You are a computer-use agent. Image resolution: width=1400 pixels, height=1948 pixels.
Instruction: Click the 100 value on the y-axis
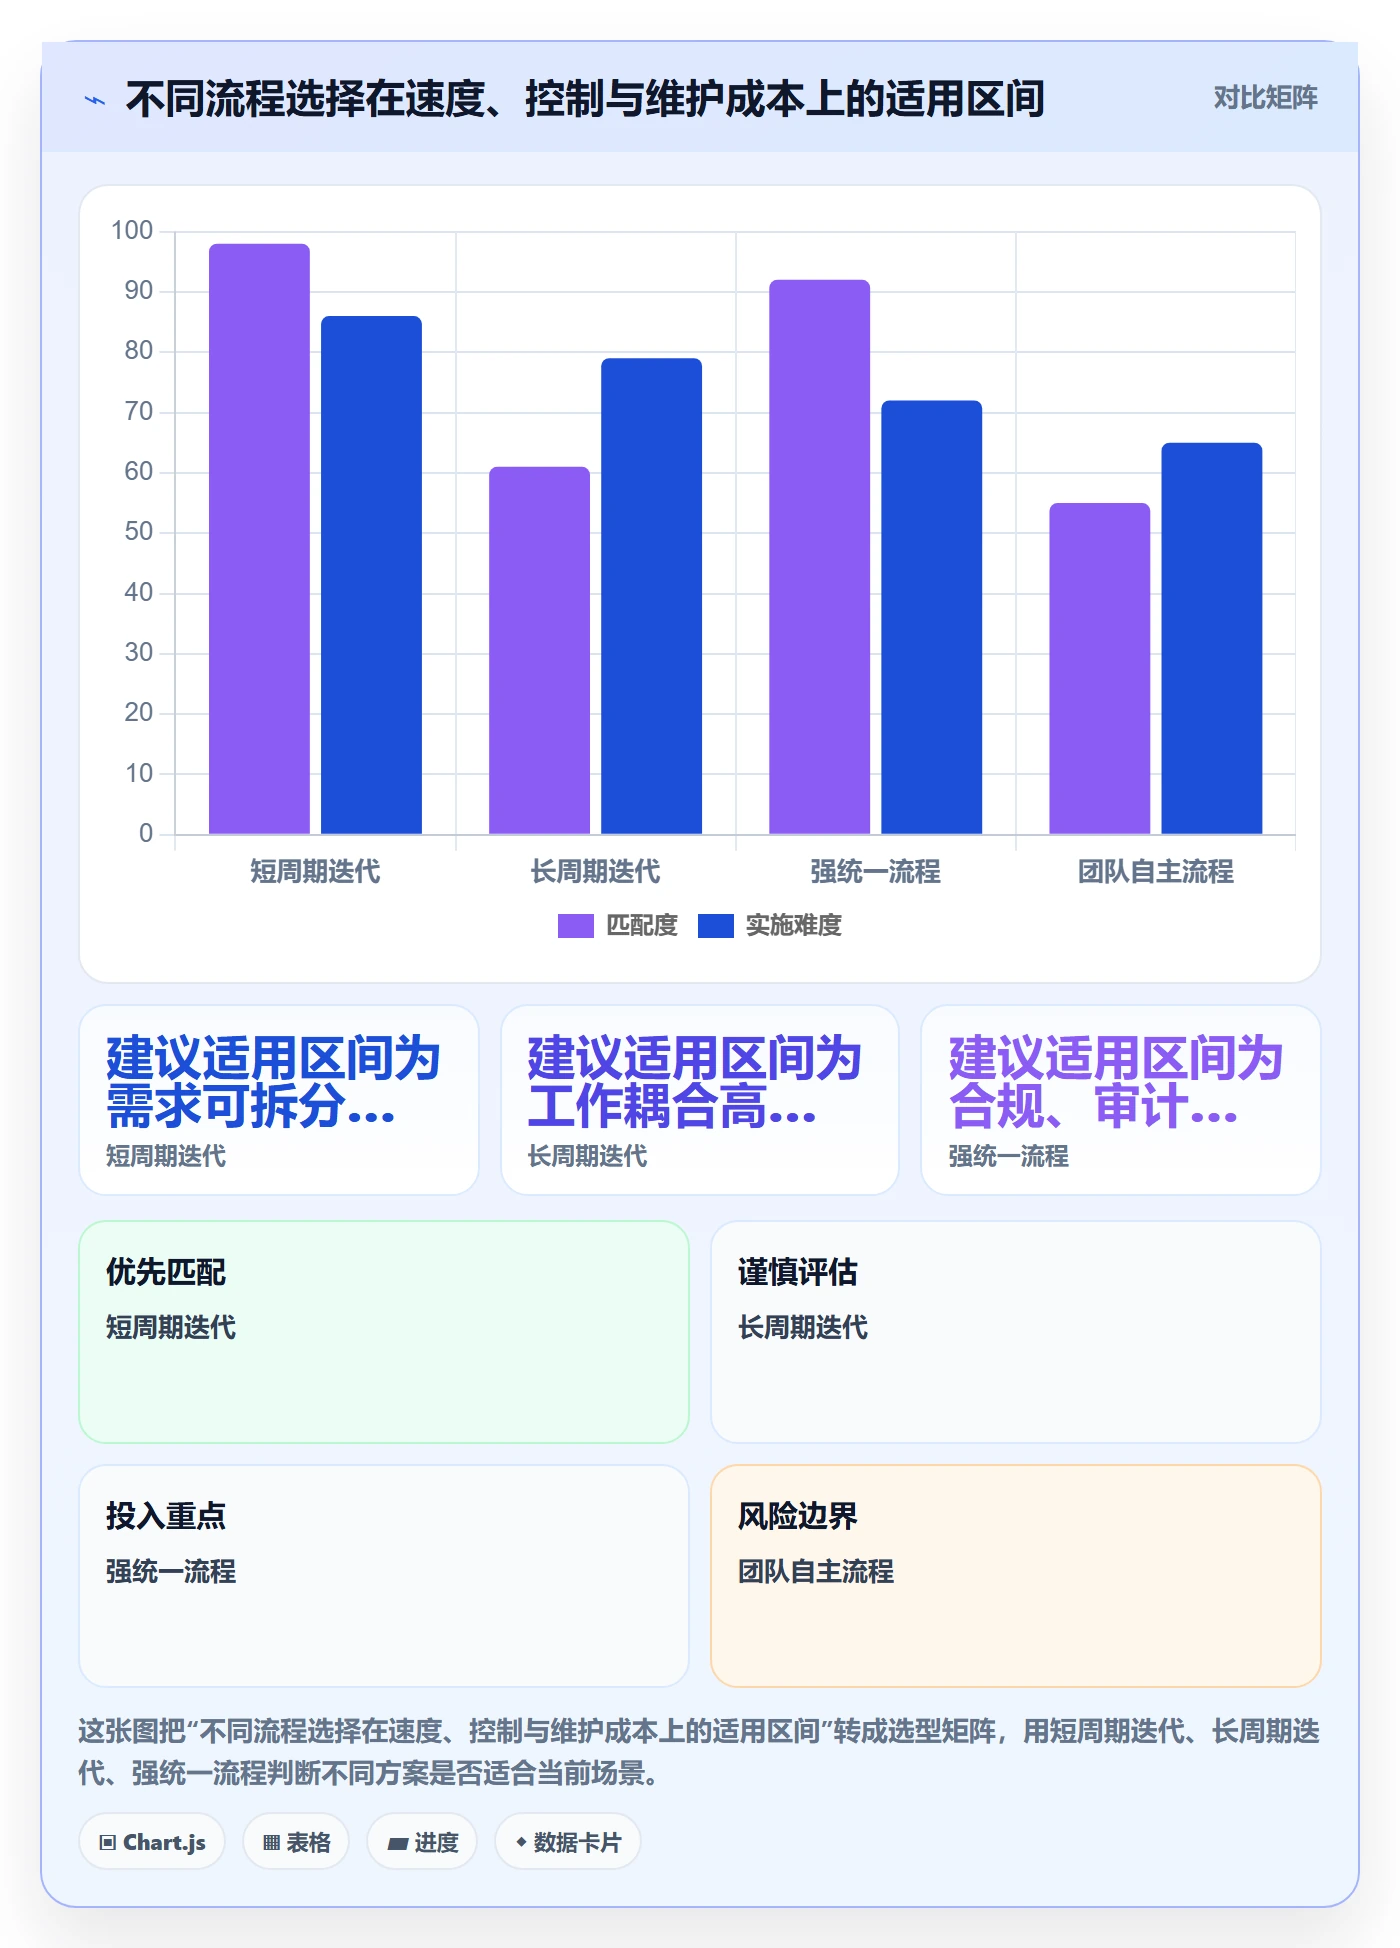click(132, 231)
